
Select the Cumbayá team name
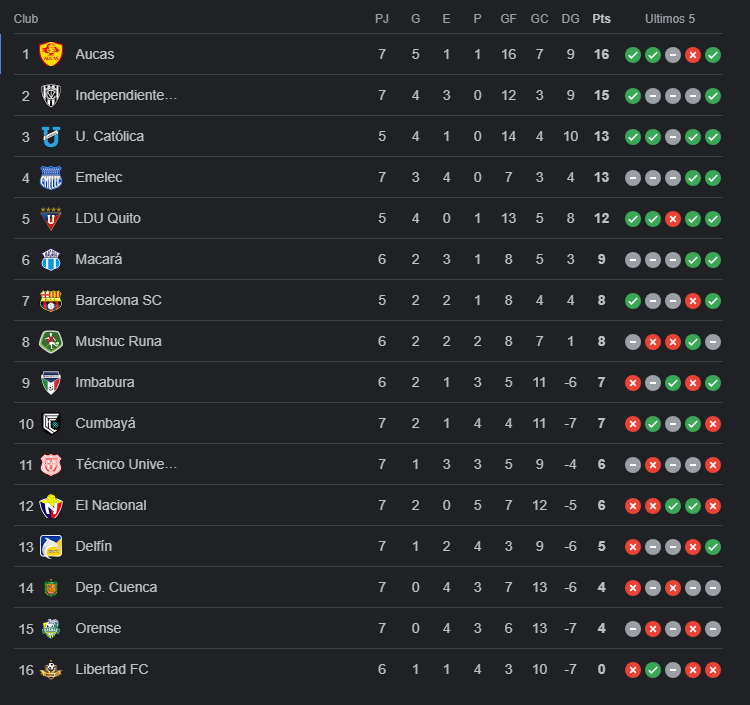click(105, 423)
